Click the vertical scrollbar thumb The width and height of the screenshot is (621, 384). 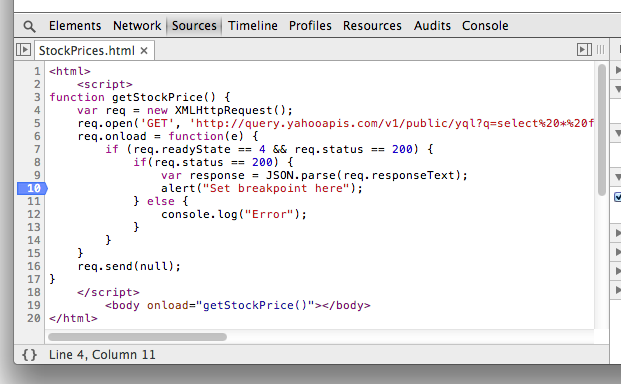[x=602, y=130]
